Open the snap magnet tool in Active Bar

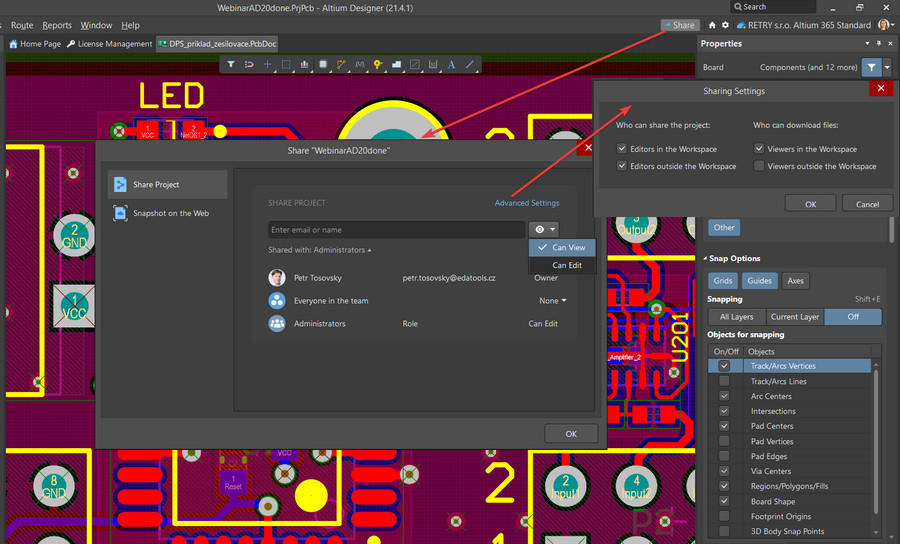click(249, 64)
